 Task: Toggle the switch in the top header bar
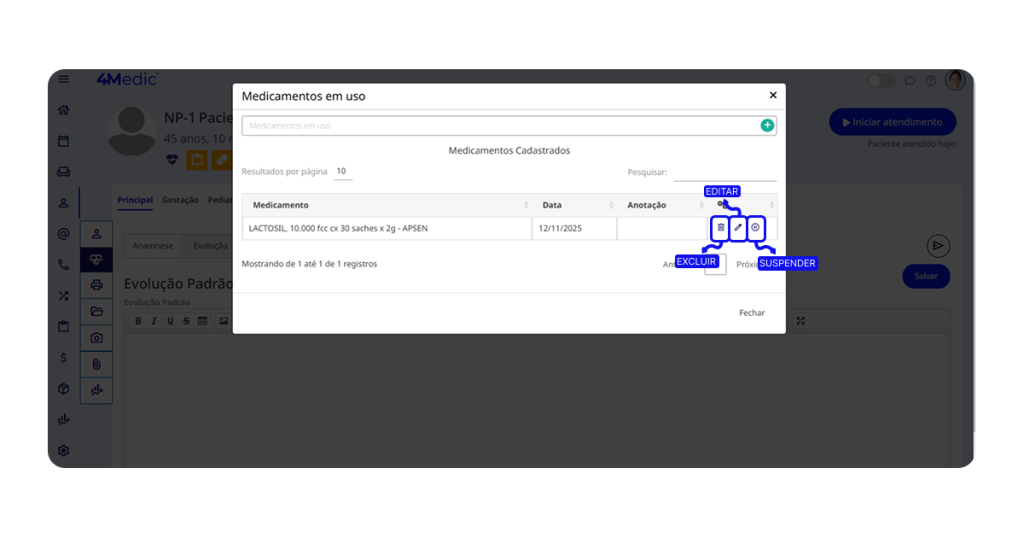(x=880, y=81)
